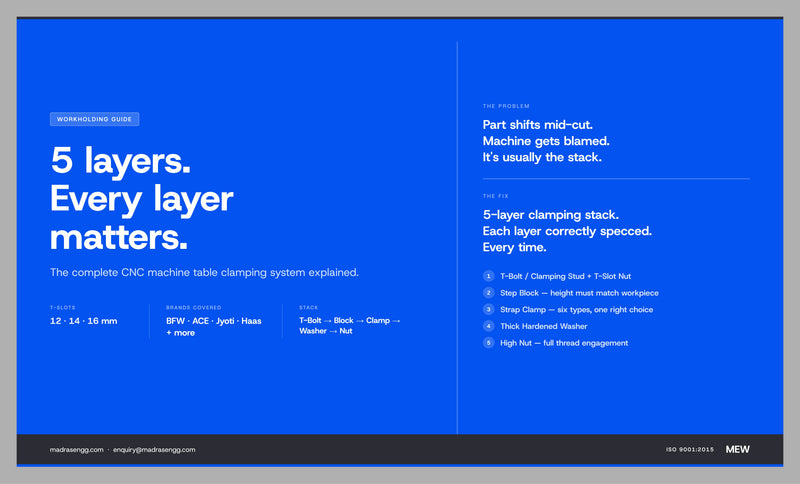Click THE FIX heading label

tap(495, 196)
